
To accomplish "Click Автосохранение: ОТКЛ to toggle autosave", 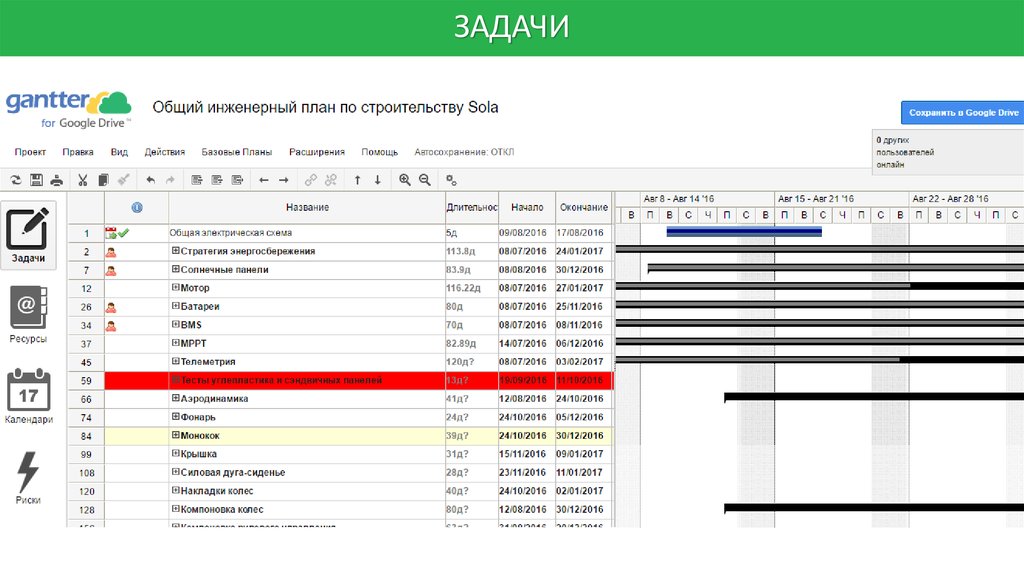I will [464, 152].
